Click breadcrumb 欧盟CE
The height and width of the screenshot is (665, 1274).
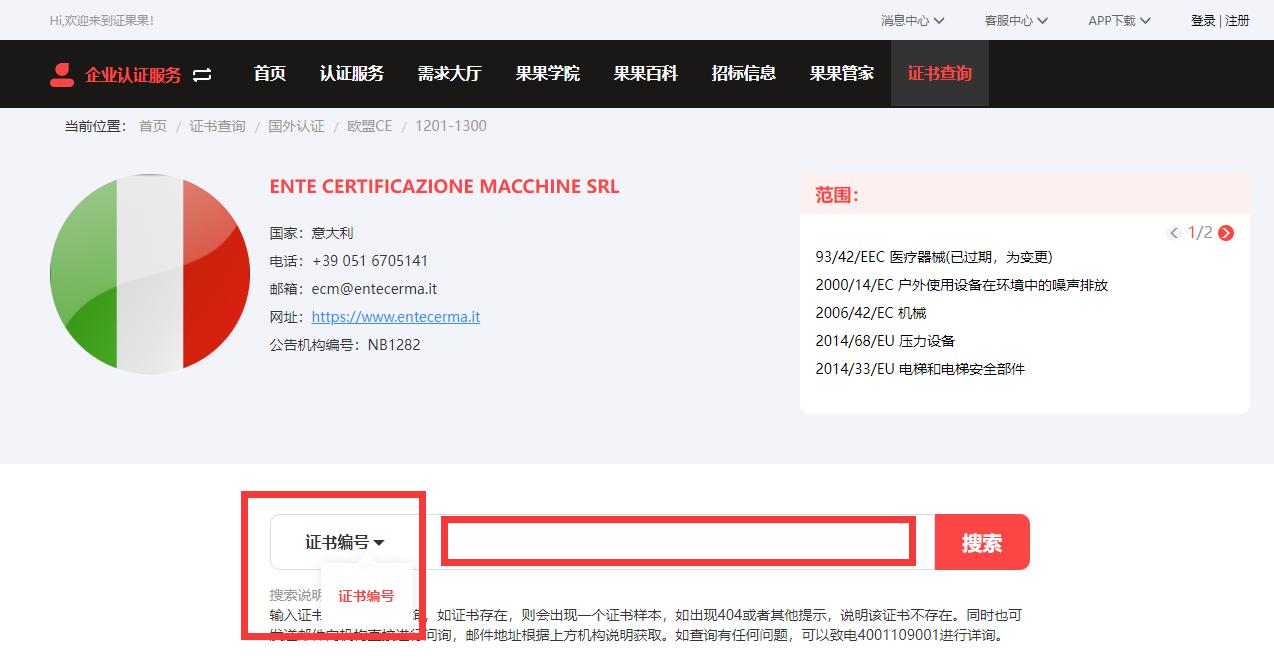[x=369, y=126]
